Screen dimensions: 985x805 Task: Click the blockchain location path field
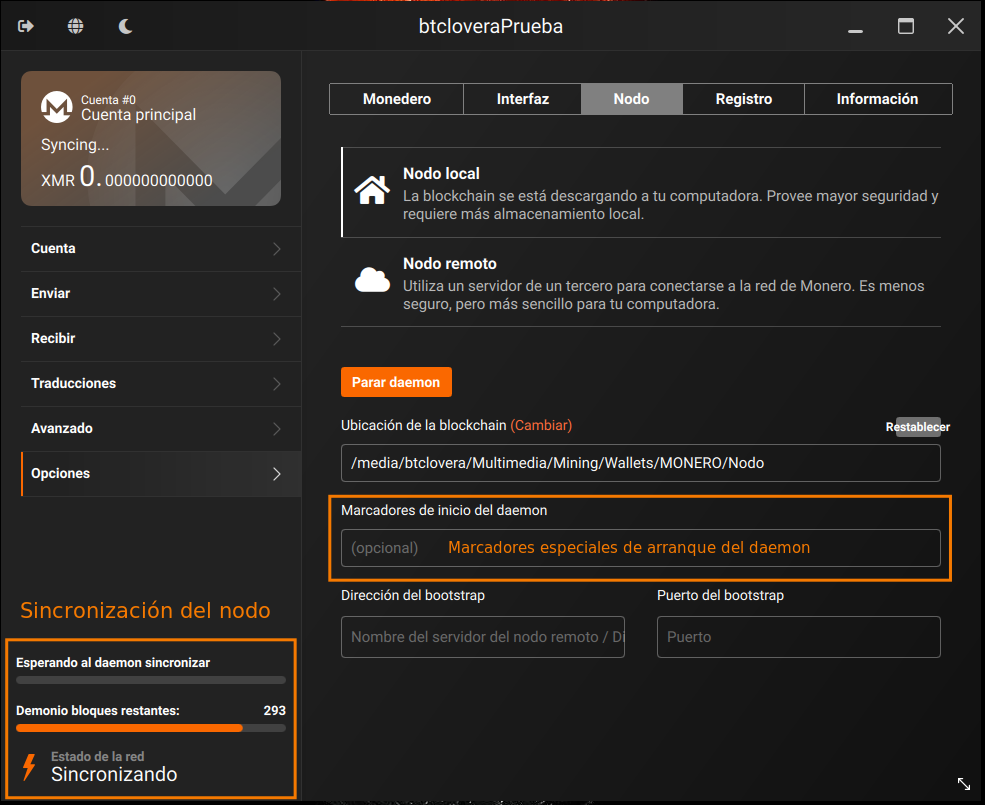[x=641, y=463]
